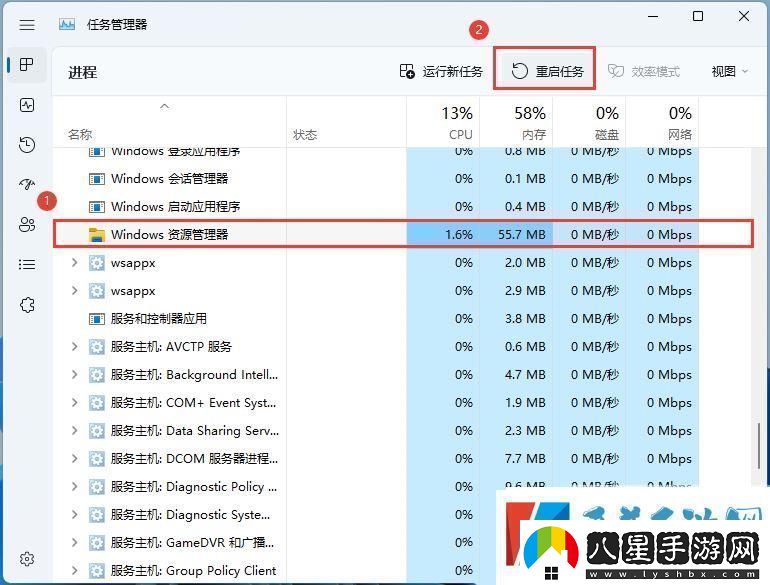Open the App history sidebar icon
Viewport: 770px width, 585px height.
point(27,144)
